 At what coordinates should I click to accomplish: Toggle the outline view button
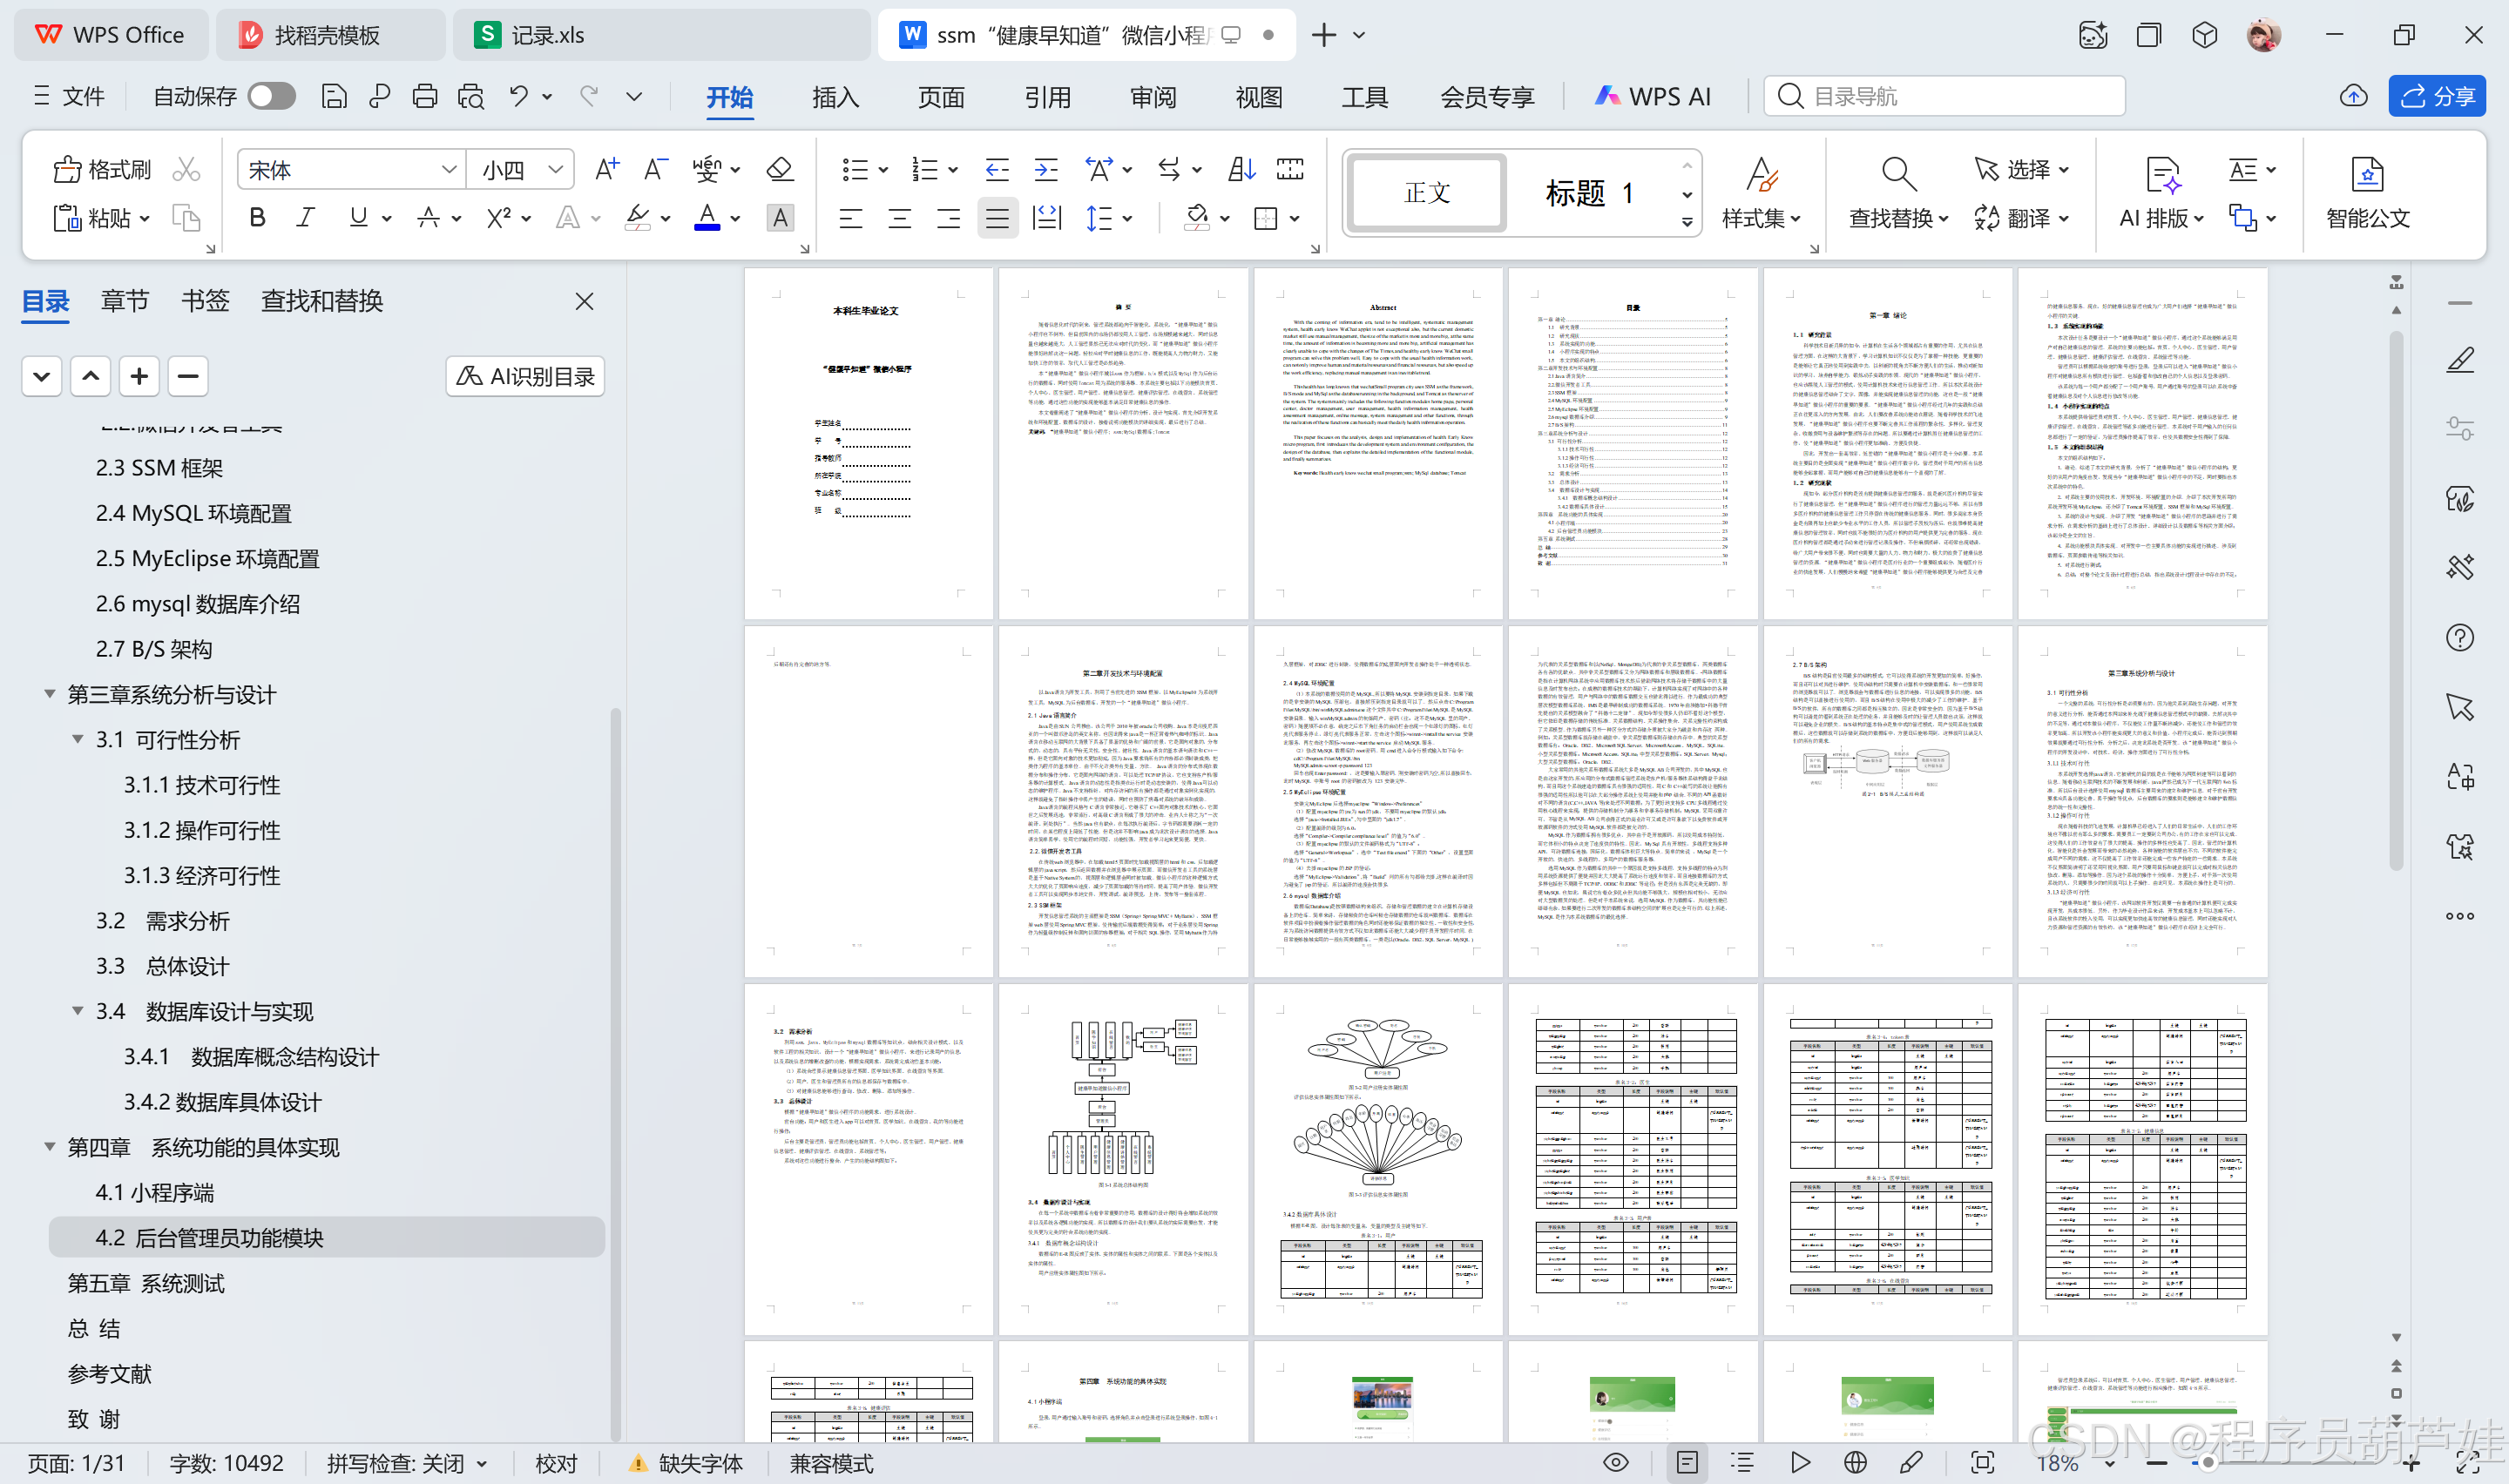point(1743,1463)
